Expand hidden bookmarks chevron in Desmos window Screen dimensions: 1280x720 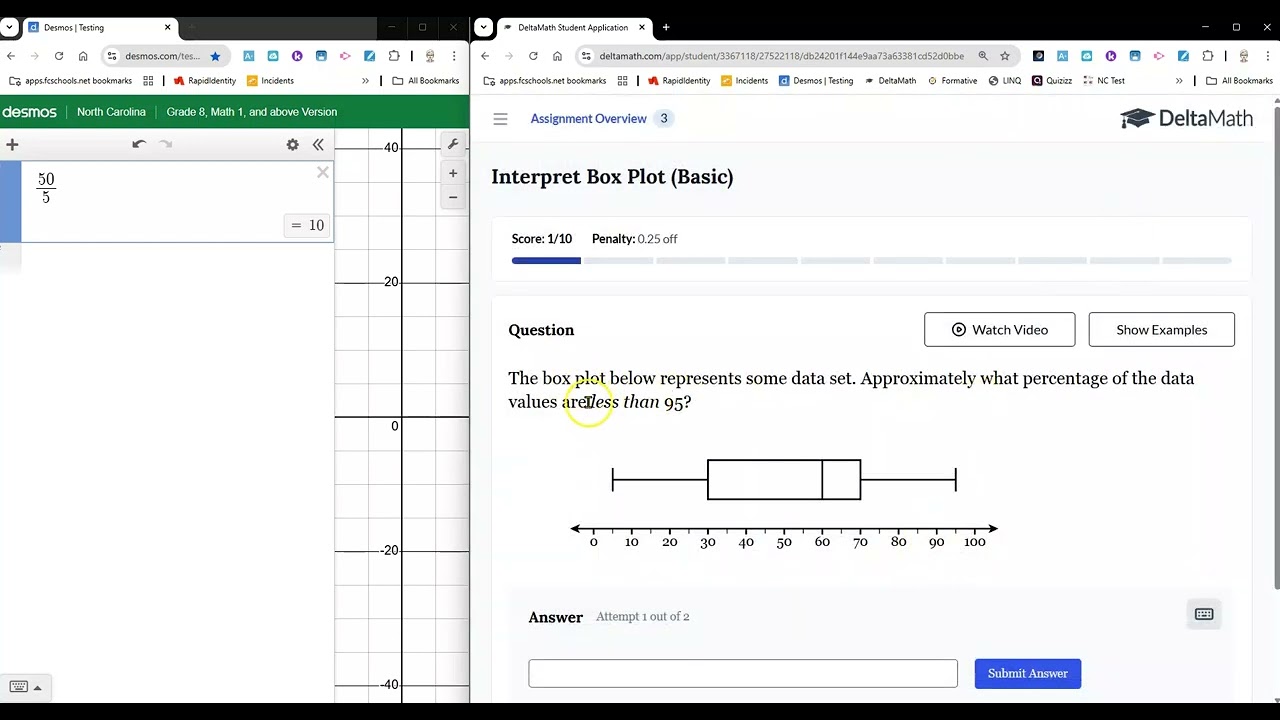tap(365, 81)
